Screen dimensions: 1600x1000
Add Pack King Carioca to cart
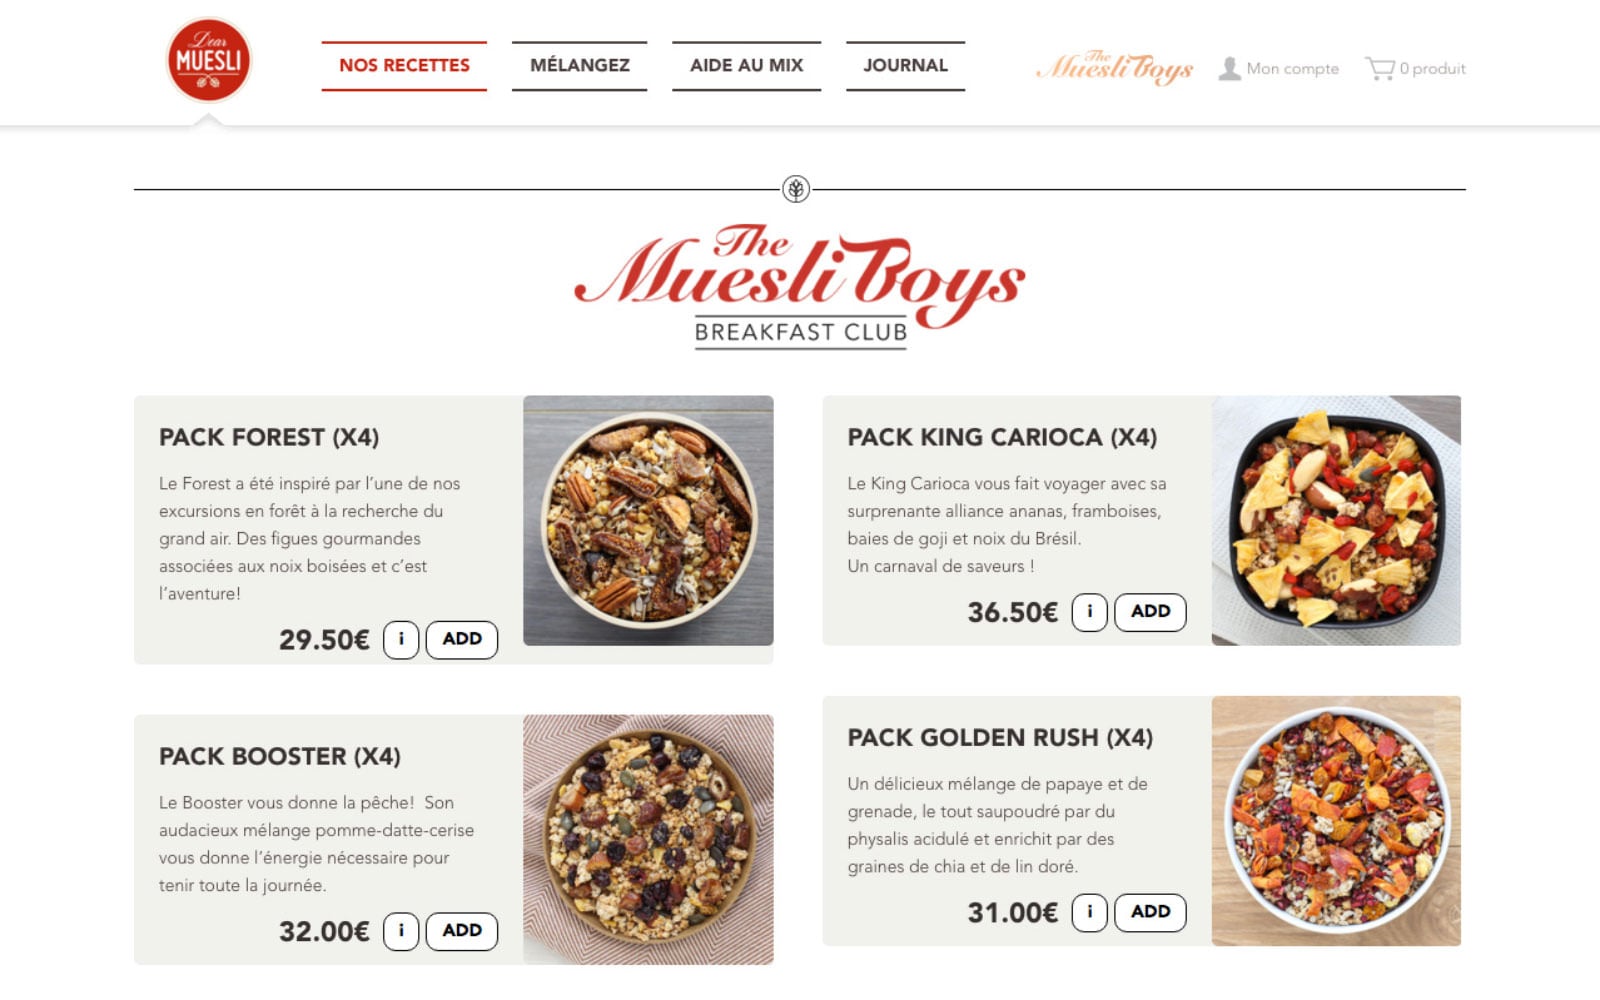tap(1150, 612)
